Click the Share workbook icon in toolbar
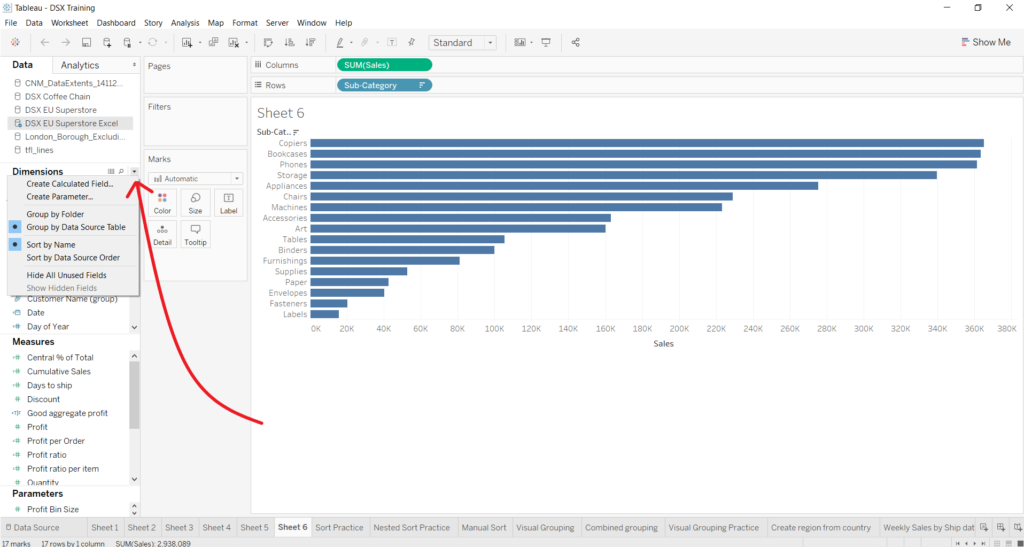 click(x=575, y=43)
